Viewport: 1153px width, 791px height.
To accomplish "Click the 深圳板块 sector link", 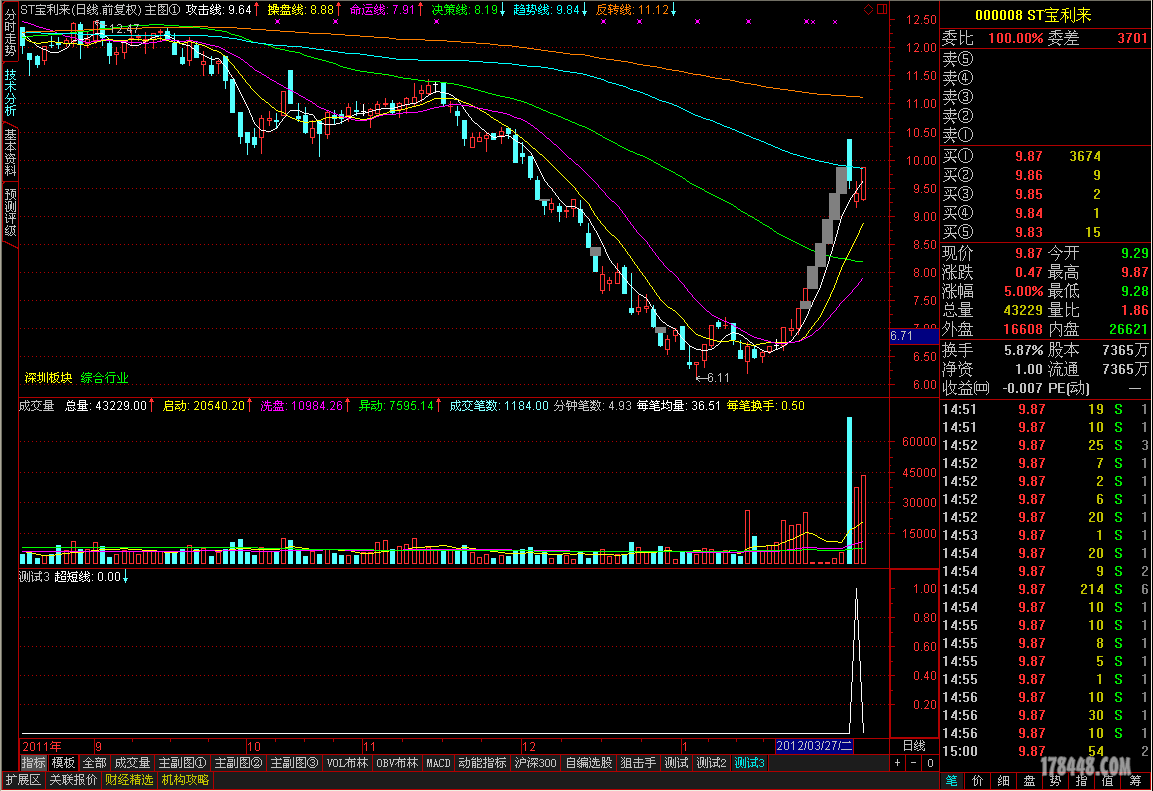I will click(x=49, y=378).
